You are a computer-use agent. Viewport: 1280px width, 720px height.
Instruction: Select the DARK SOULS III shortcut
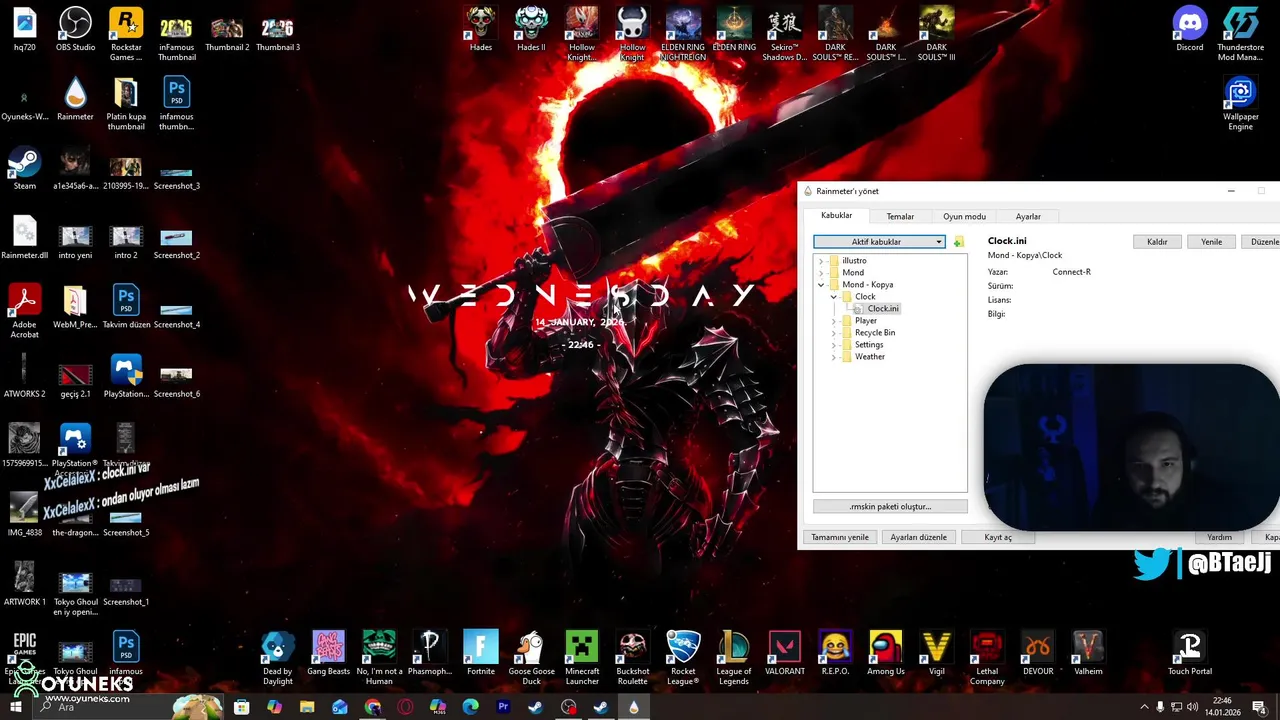click(x=936, y=34)
